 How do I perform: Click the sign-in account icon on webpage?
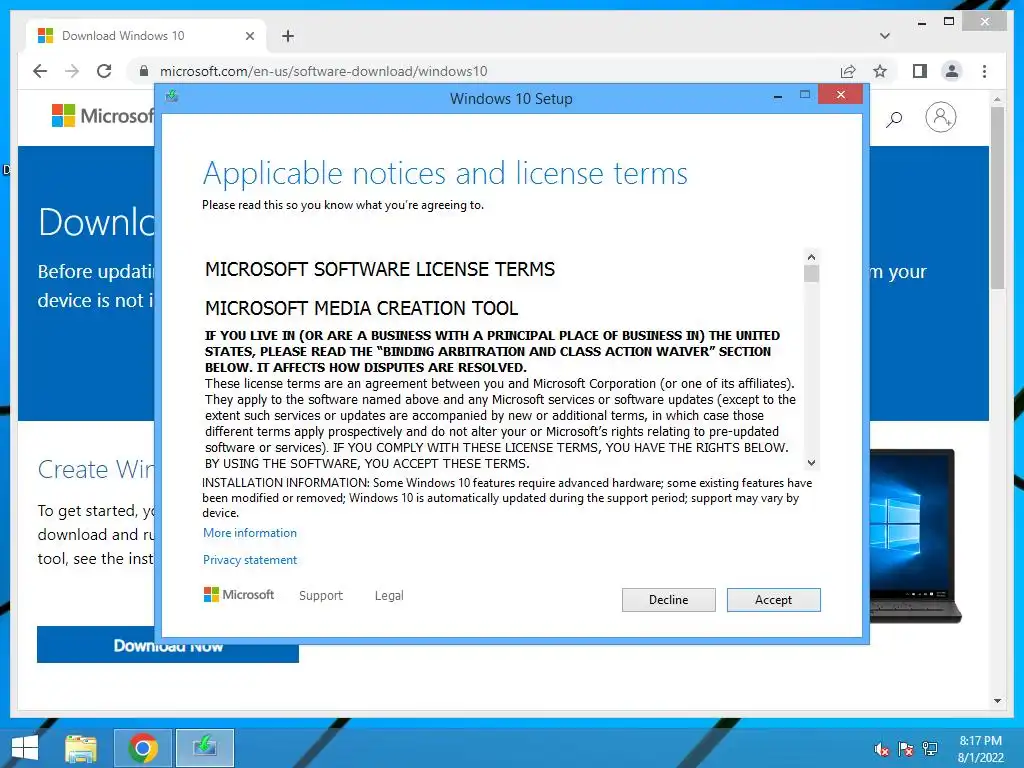[x=940, y=118]
